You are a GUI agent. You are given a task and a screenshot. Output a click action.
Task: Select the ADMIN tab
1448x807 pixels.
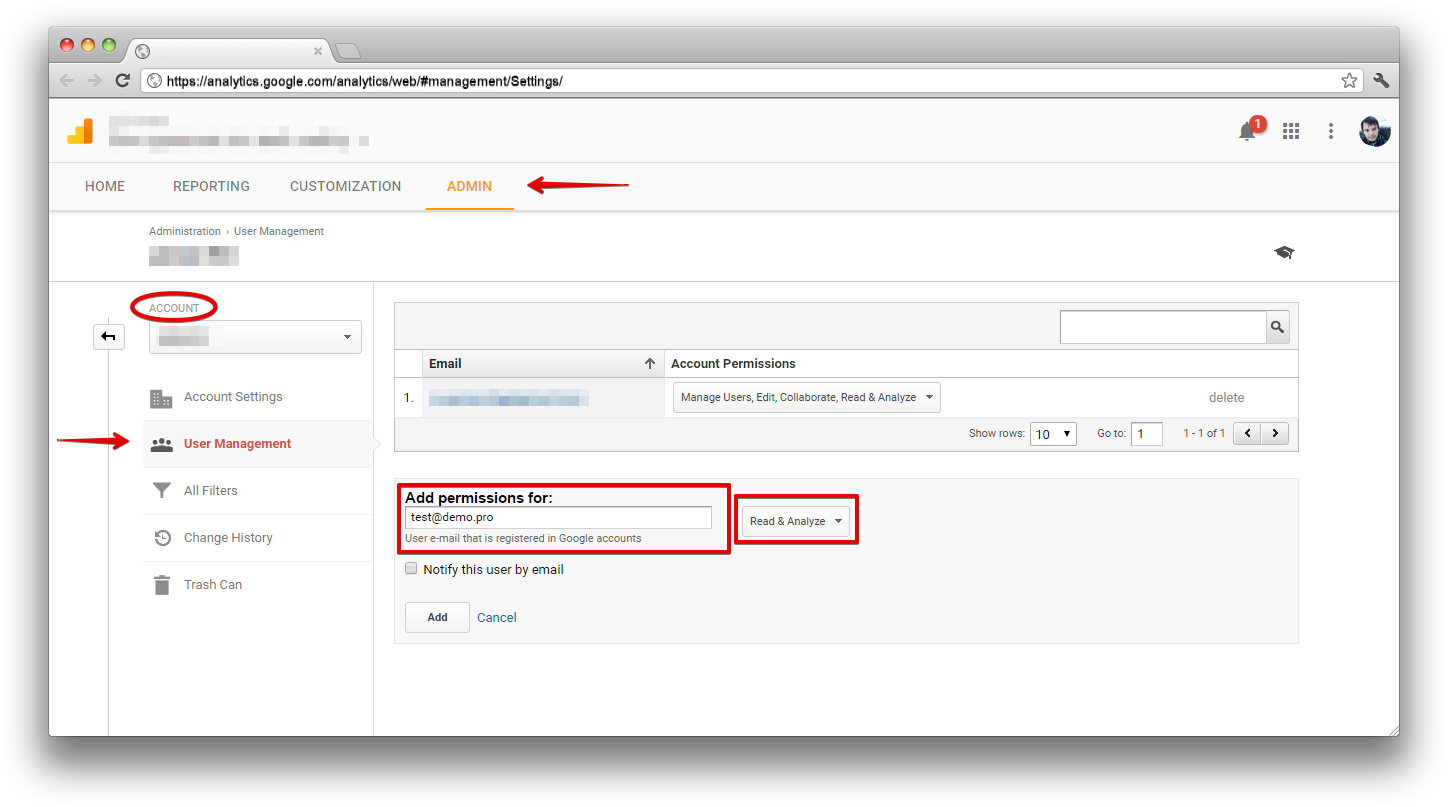pyautogui.click(x=469, y=186)
